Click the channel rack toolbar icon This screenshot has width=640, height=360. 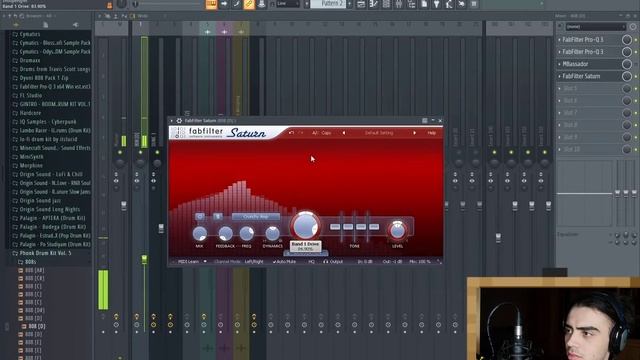[386, 4]
